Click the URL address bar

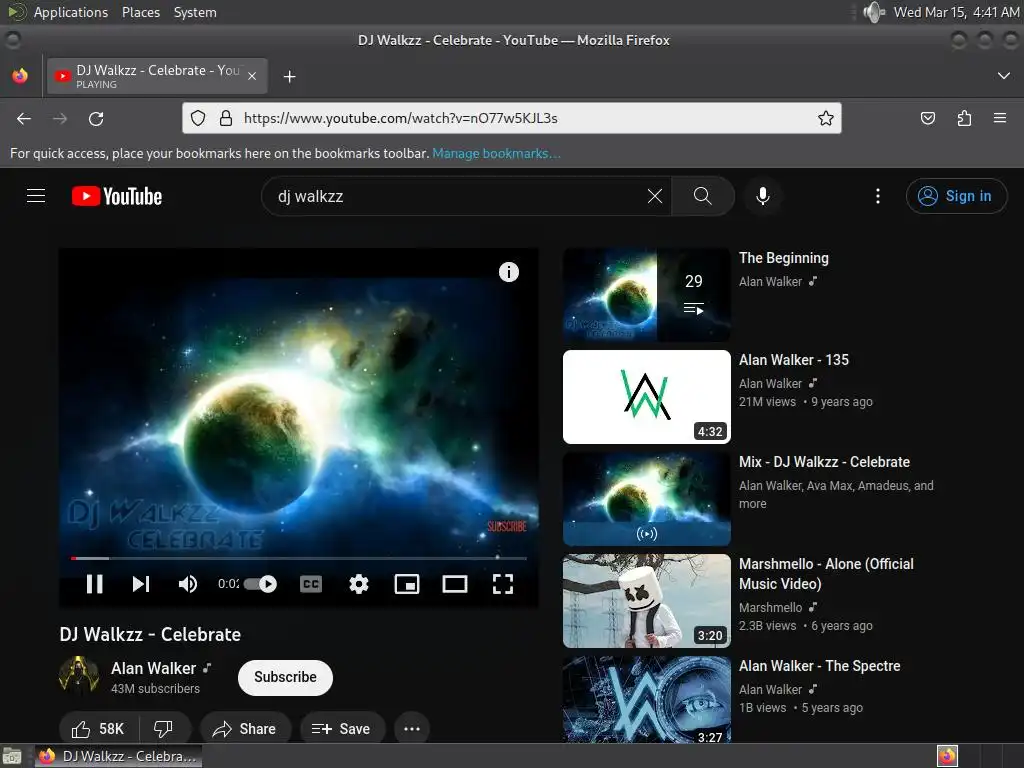511,118
